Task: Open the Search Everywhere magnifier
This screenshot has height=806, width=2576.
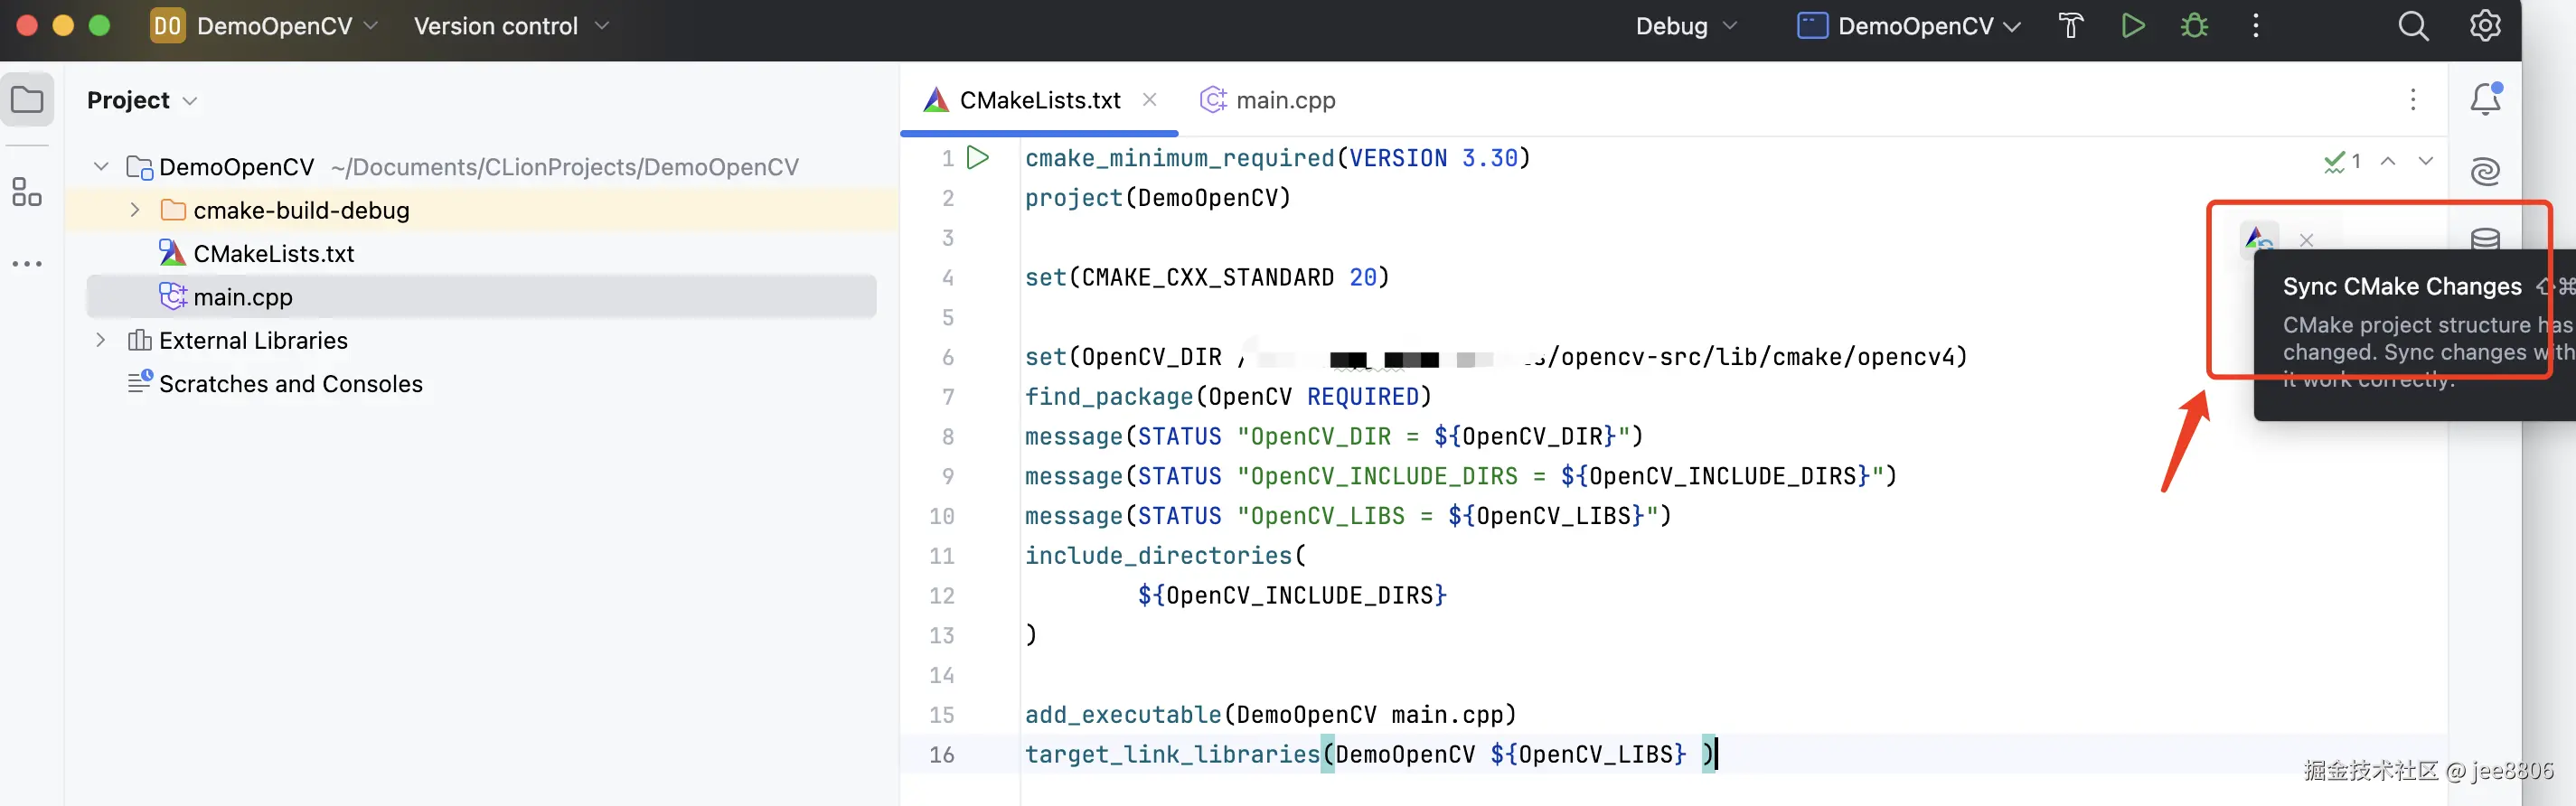Action: (2413, 26)
